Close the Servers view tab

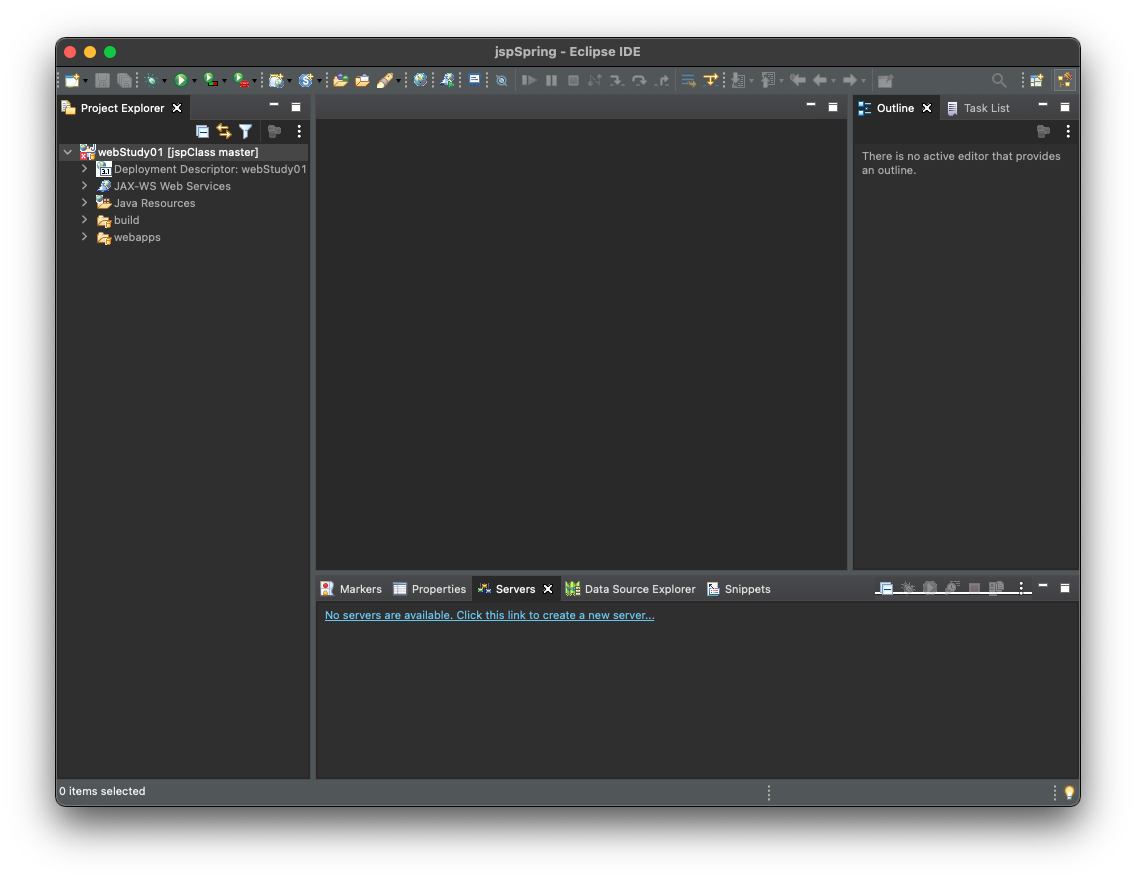point(548,589)
